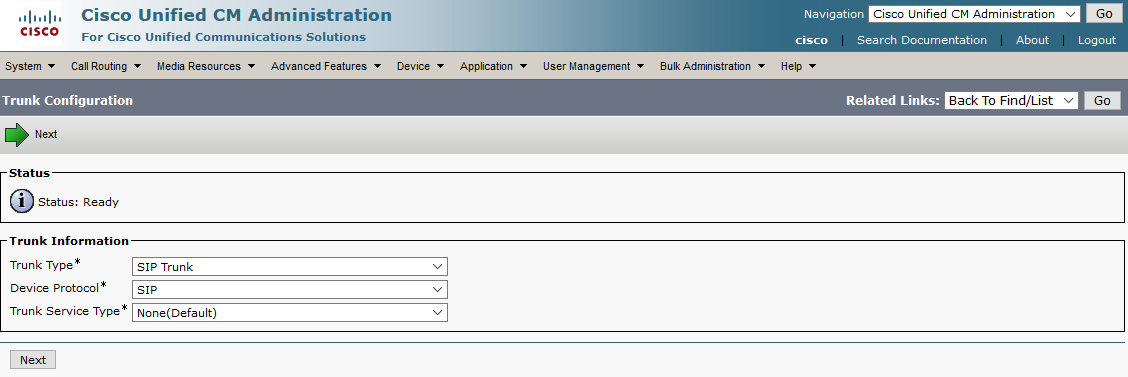Open the Search Documentation link
This screenshot has height=377, width=1128.
922,40
